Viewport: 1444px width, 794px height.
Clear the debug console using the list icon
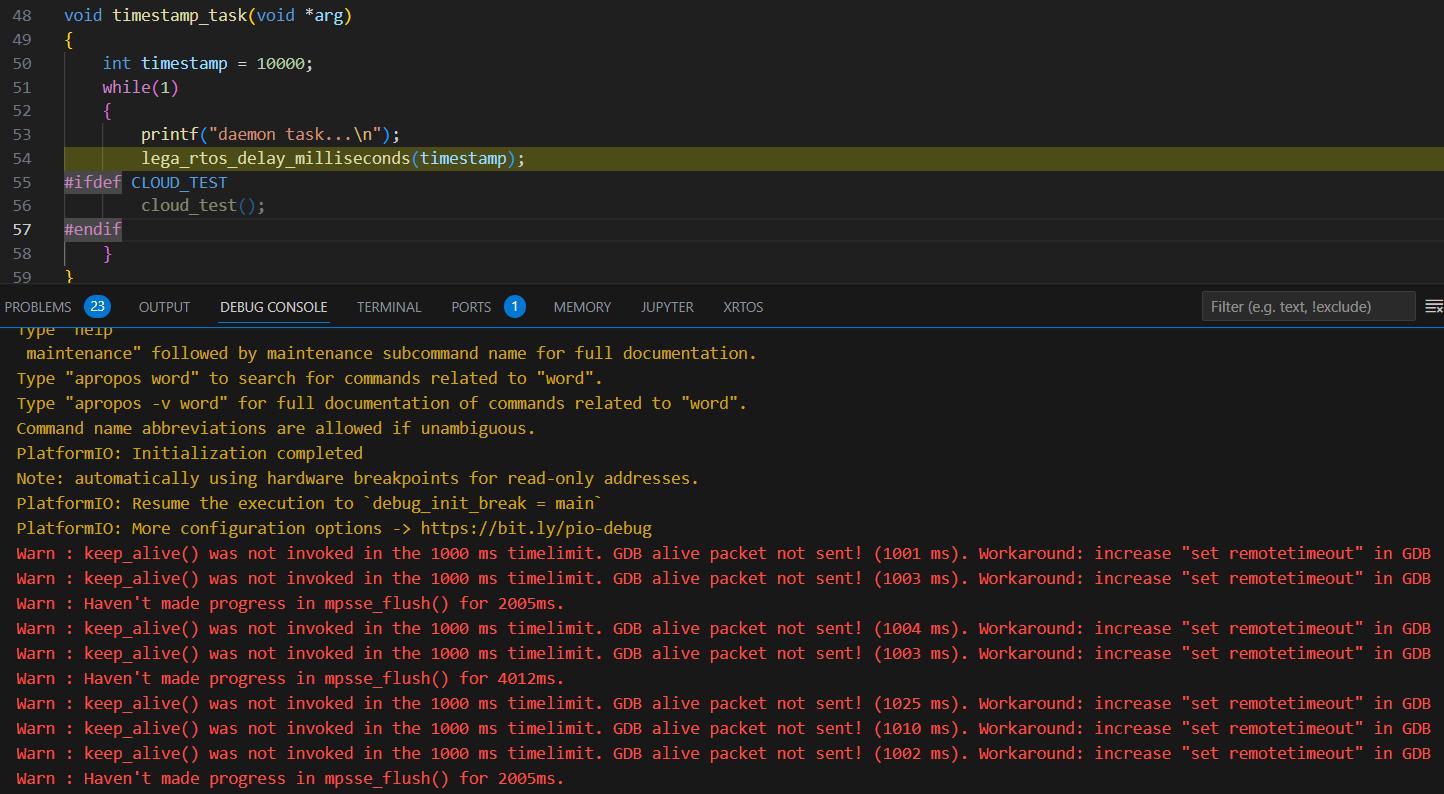tap(1433, 306)
